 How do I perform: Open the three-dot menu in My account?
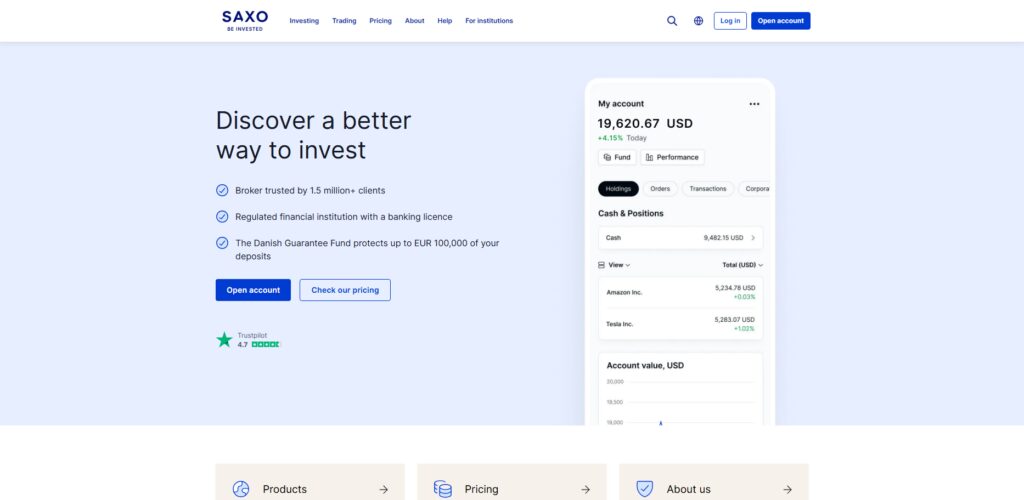[754, 104]
